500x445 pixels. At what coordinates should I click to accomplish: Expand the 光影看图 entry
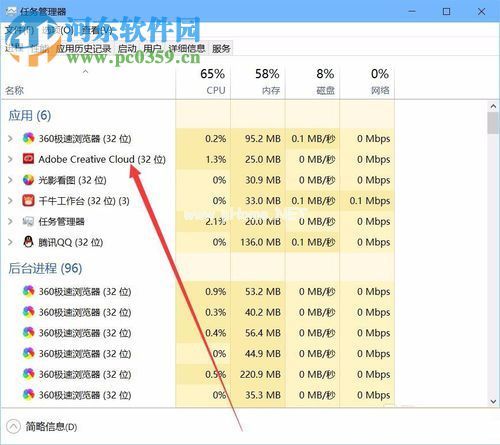pos(10,180)
